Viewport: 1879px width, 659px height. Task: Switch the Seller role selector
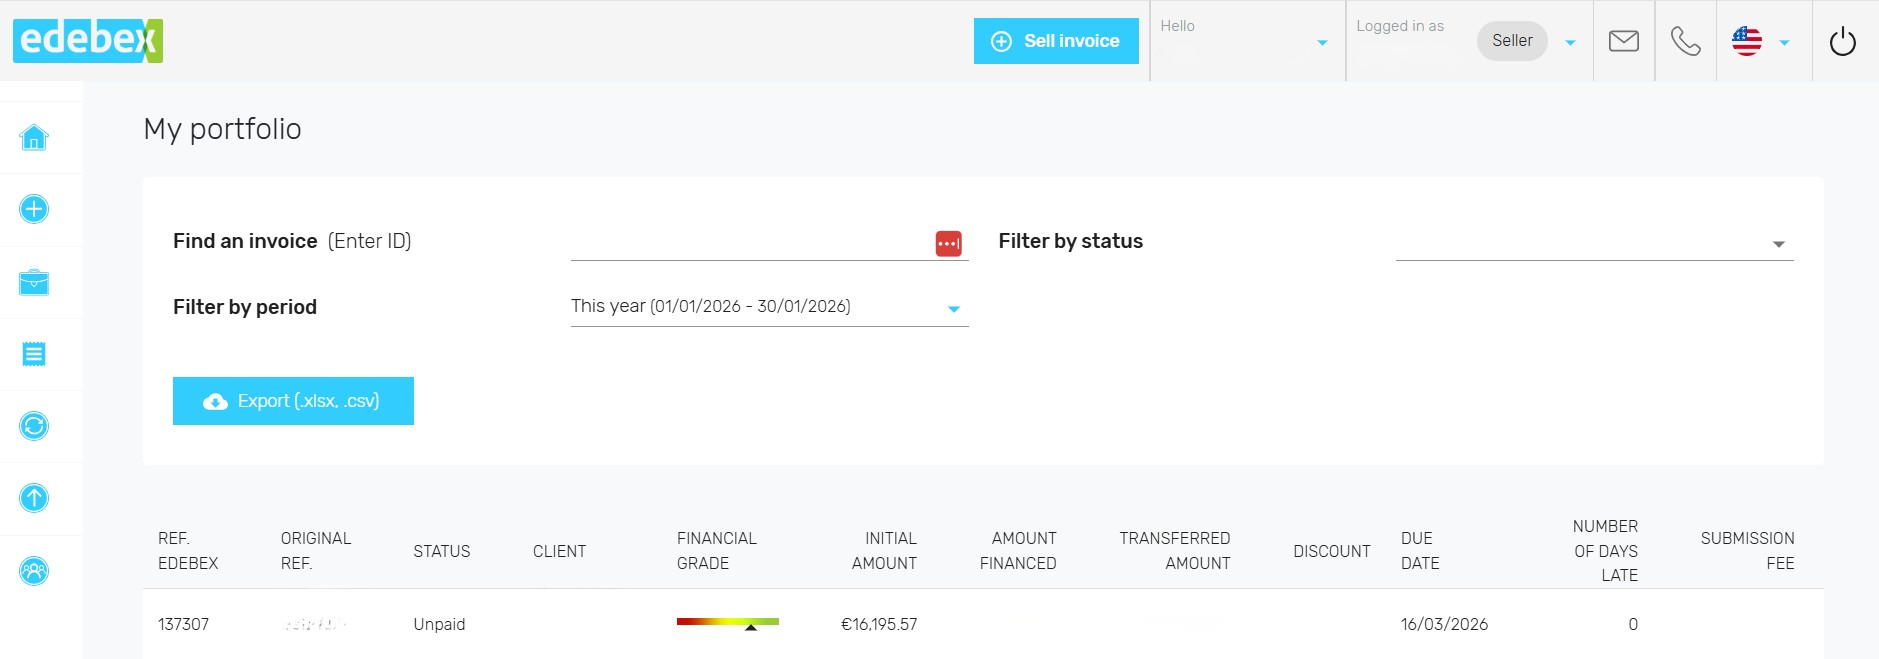point(1526,41)
